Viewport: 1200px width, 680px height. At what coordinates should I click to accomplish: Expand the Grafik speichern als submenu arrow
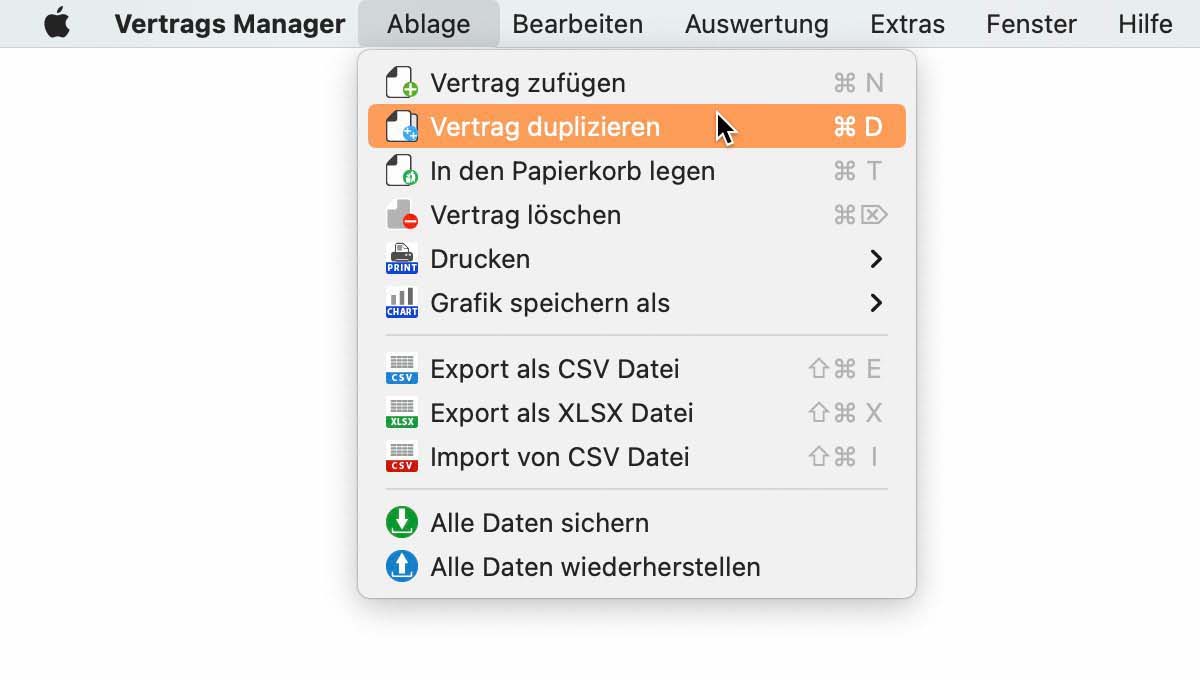876,303
